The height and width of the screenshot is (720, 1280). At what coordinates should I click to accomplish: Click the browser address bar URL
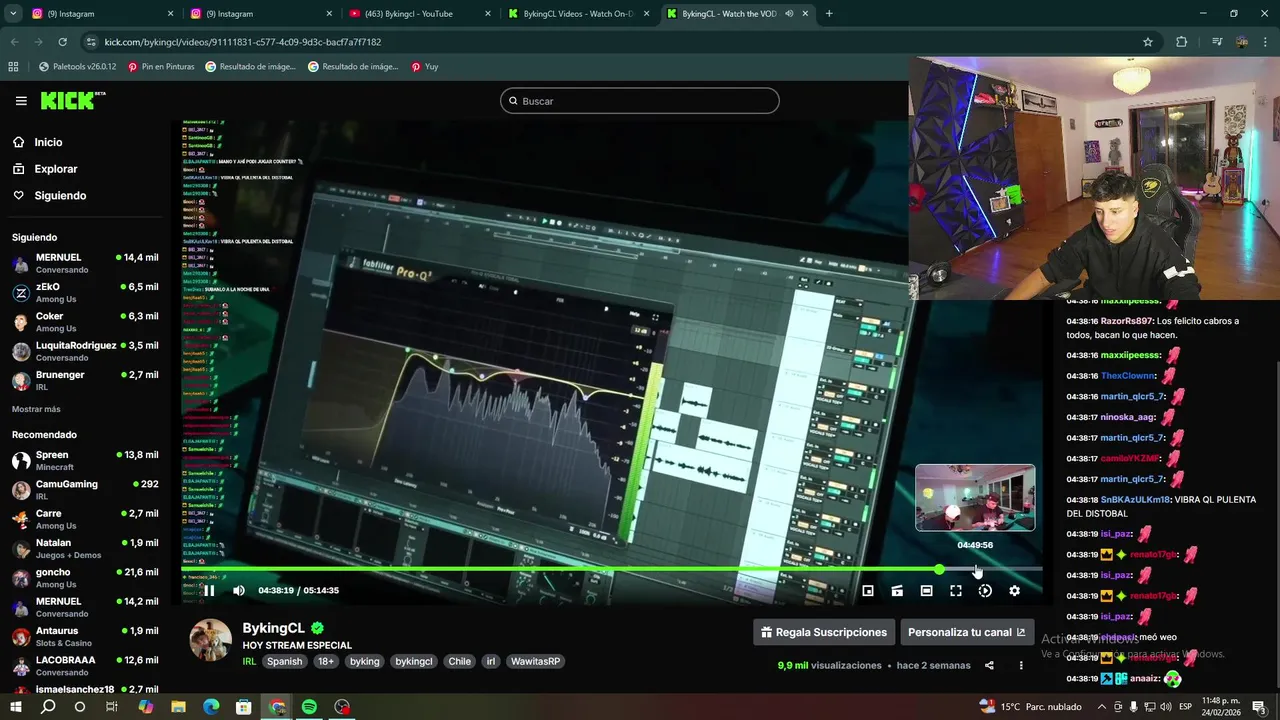(243, 42)
